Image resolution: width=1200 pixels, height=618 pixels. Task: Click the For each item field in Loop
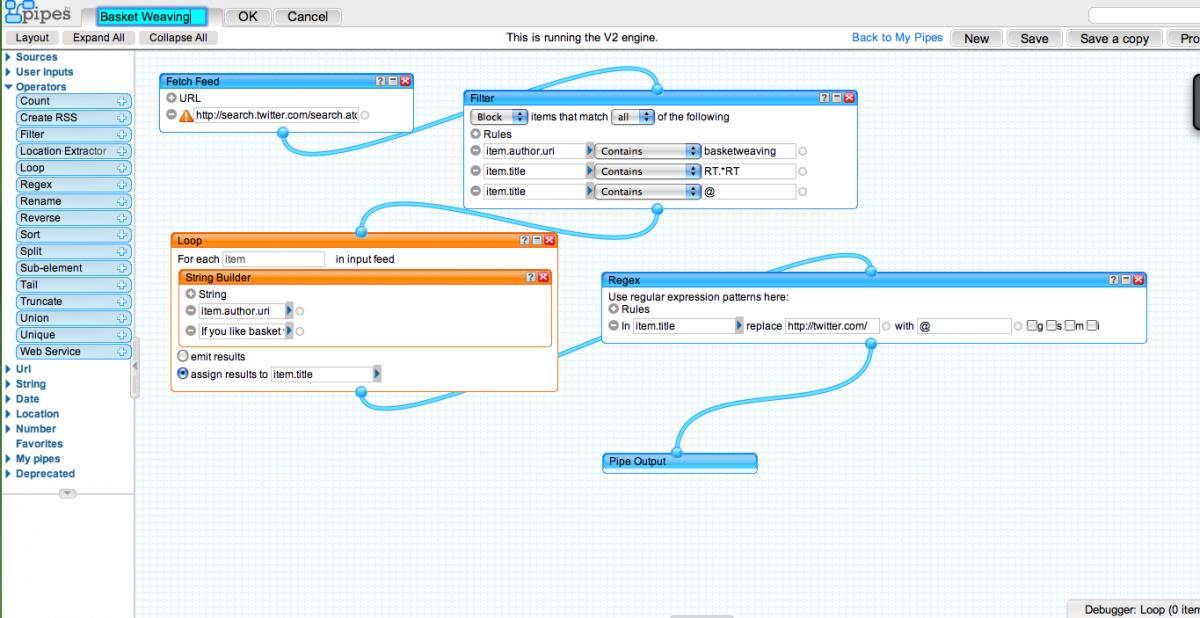tap(275, 259)
